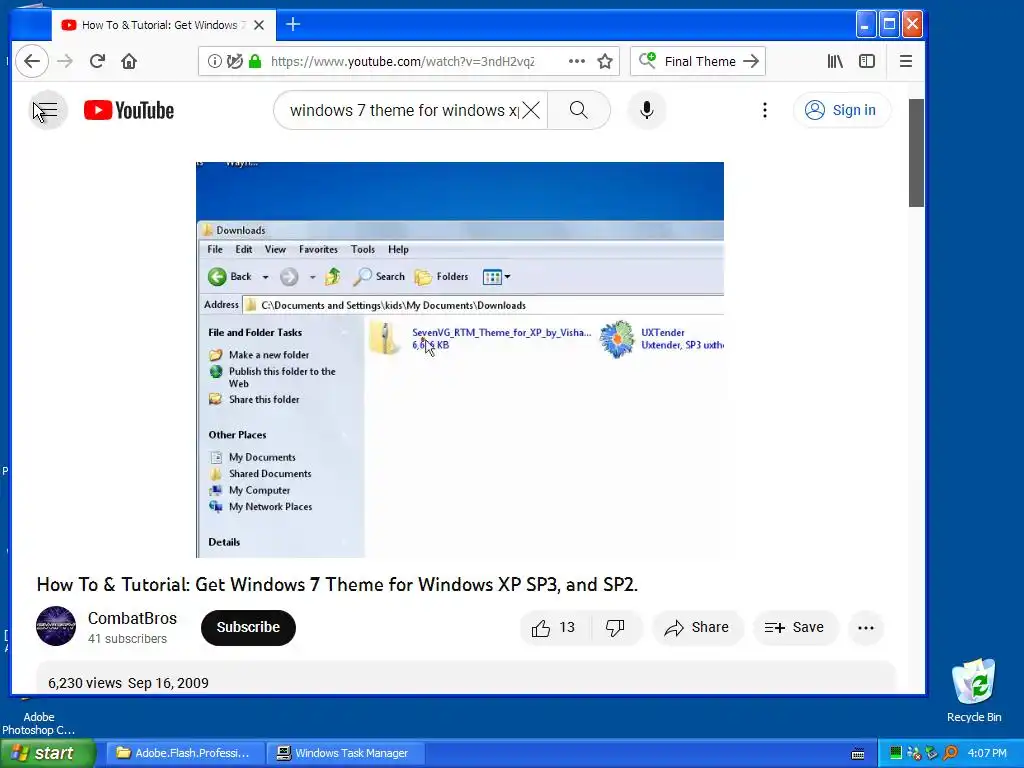The width and height of the screenshot is (1024, 768).
Task: Share this video
Action: (x=697, y=628)
